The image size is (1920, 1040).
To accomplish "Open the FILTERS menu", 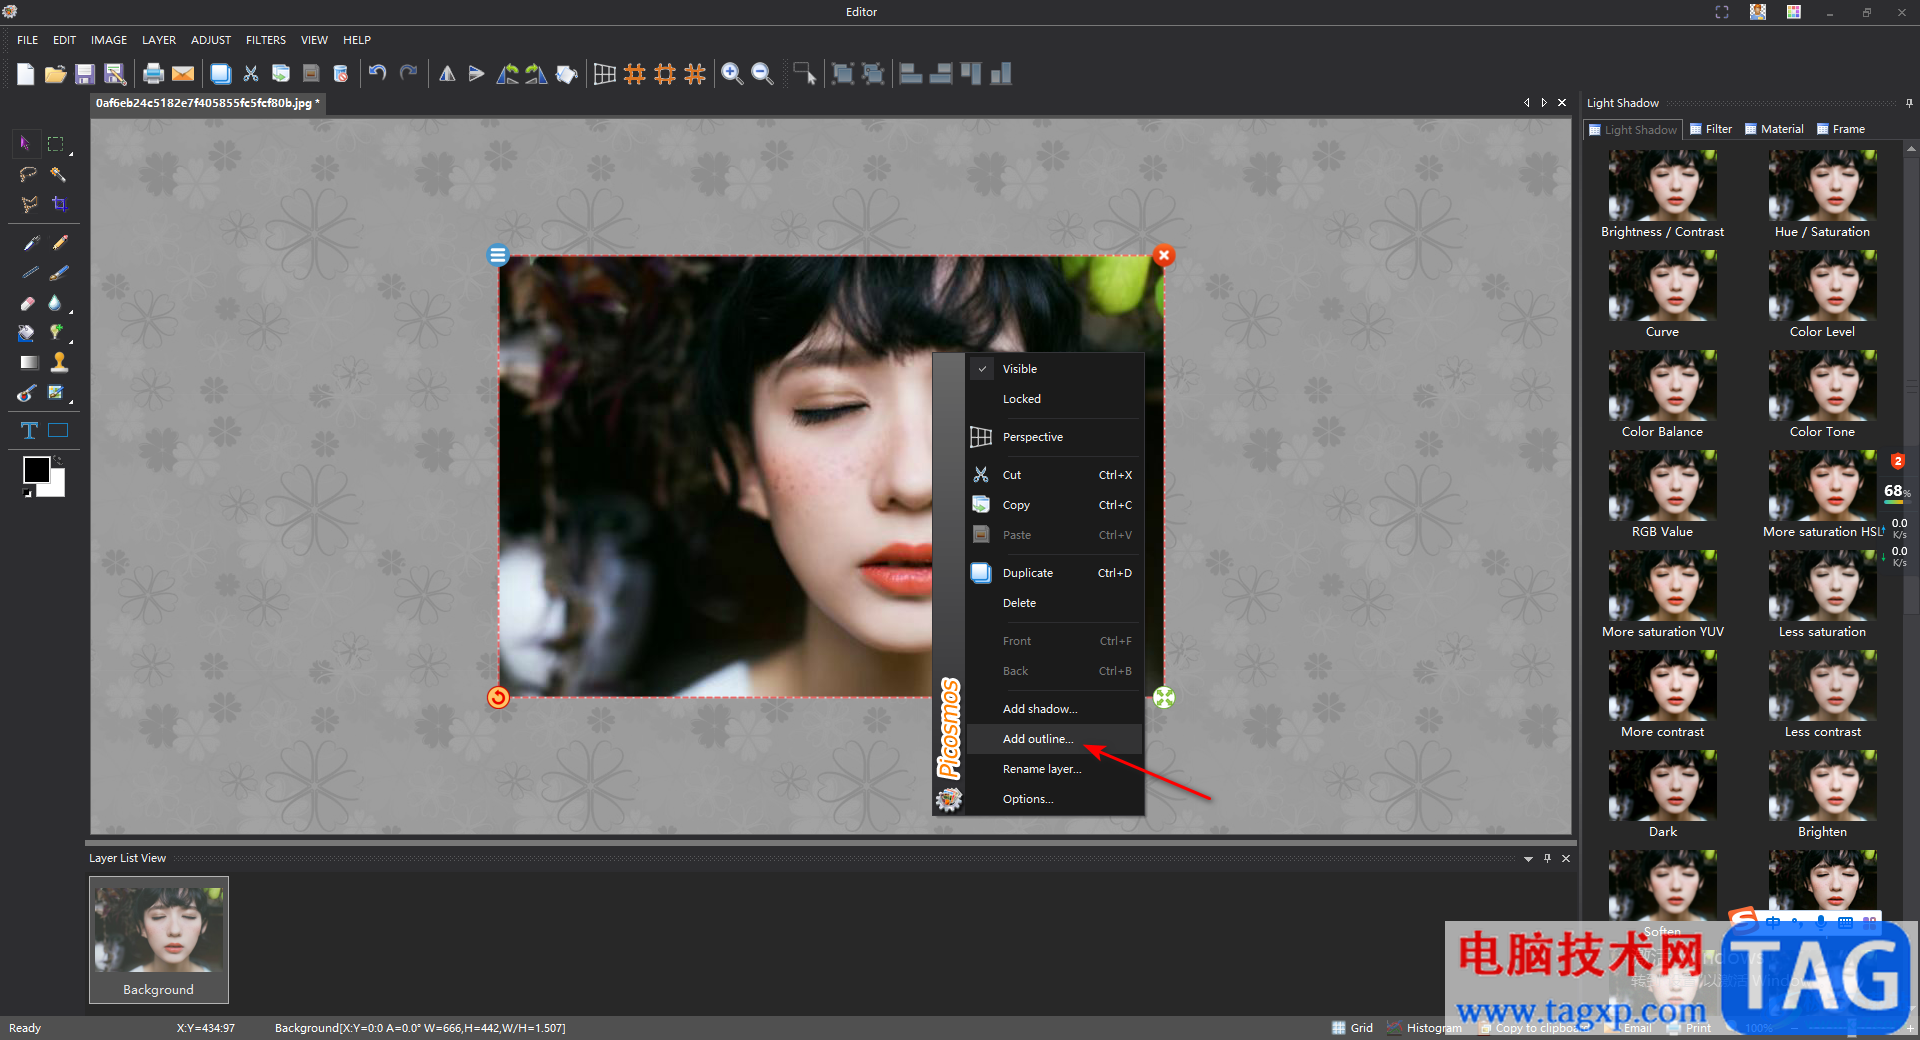I will (265, 40).
